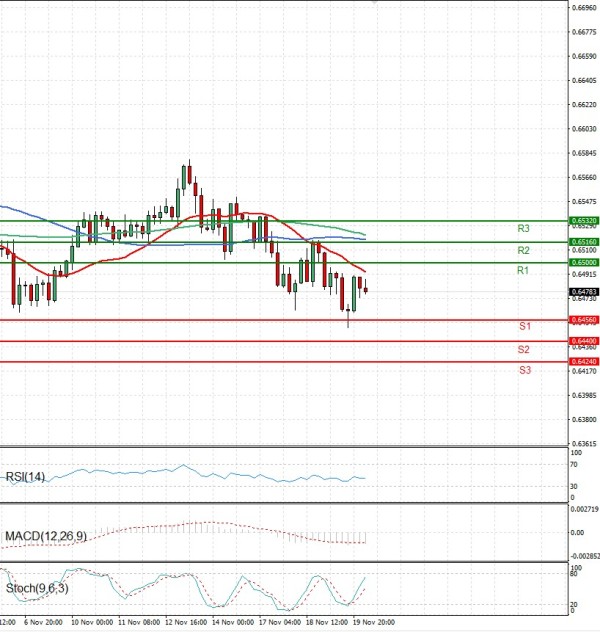Click the 0.63615 price axis label
Image resolution: width=600 pixels, height=632 pixels.
coord(584,443)
